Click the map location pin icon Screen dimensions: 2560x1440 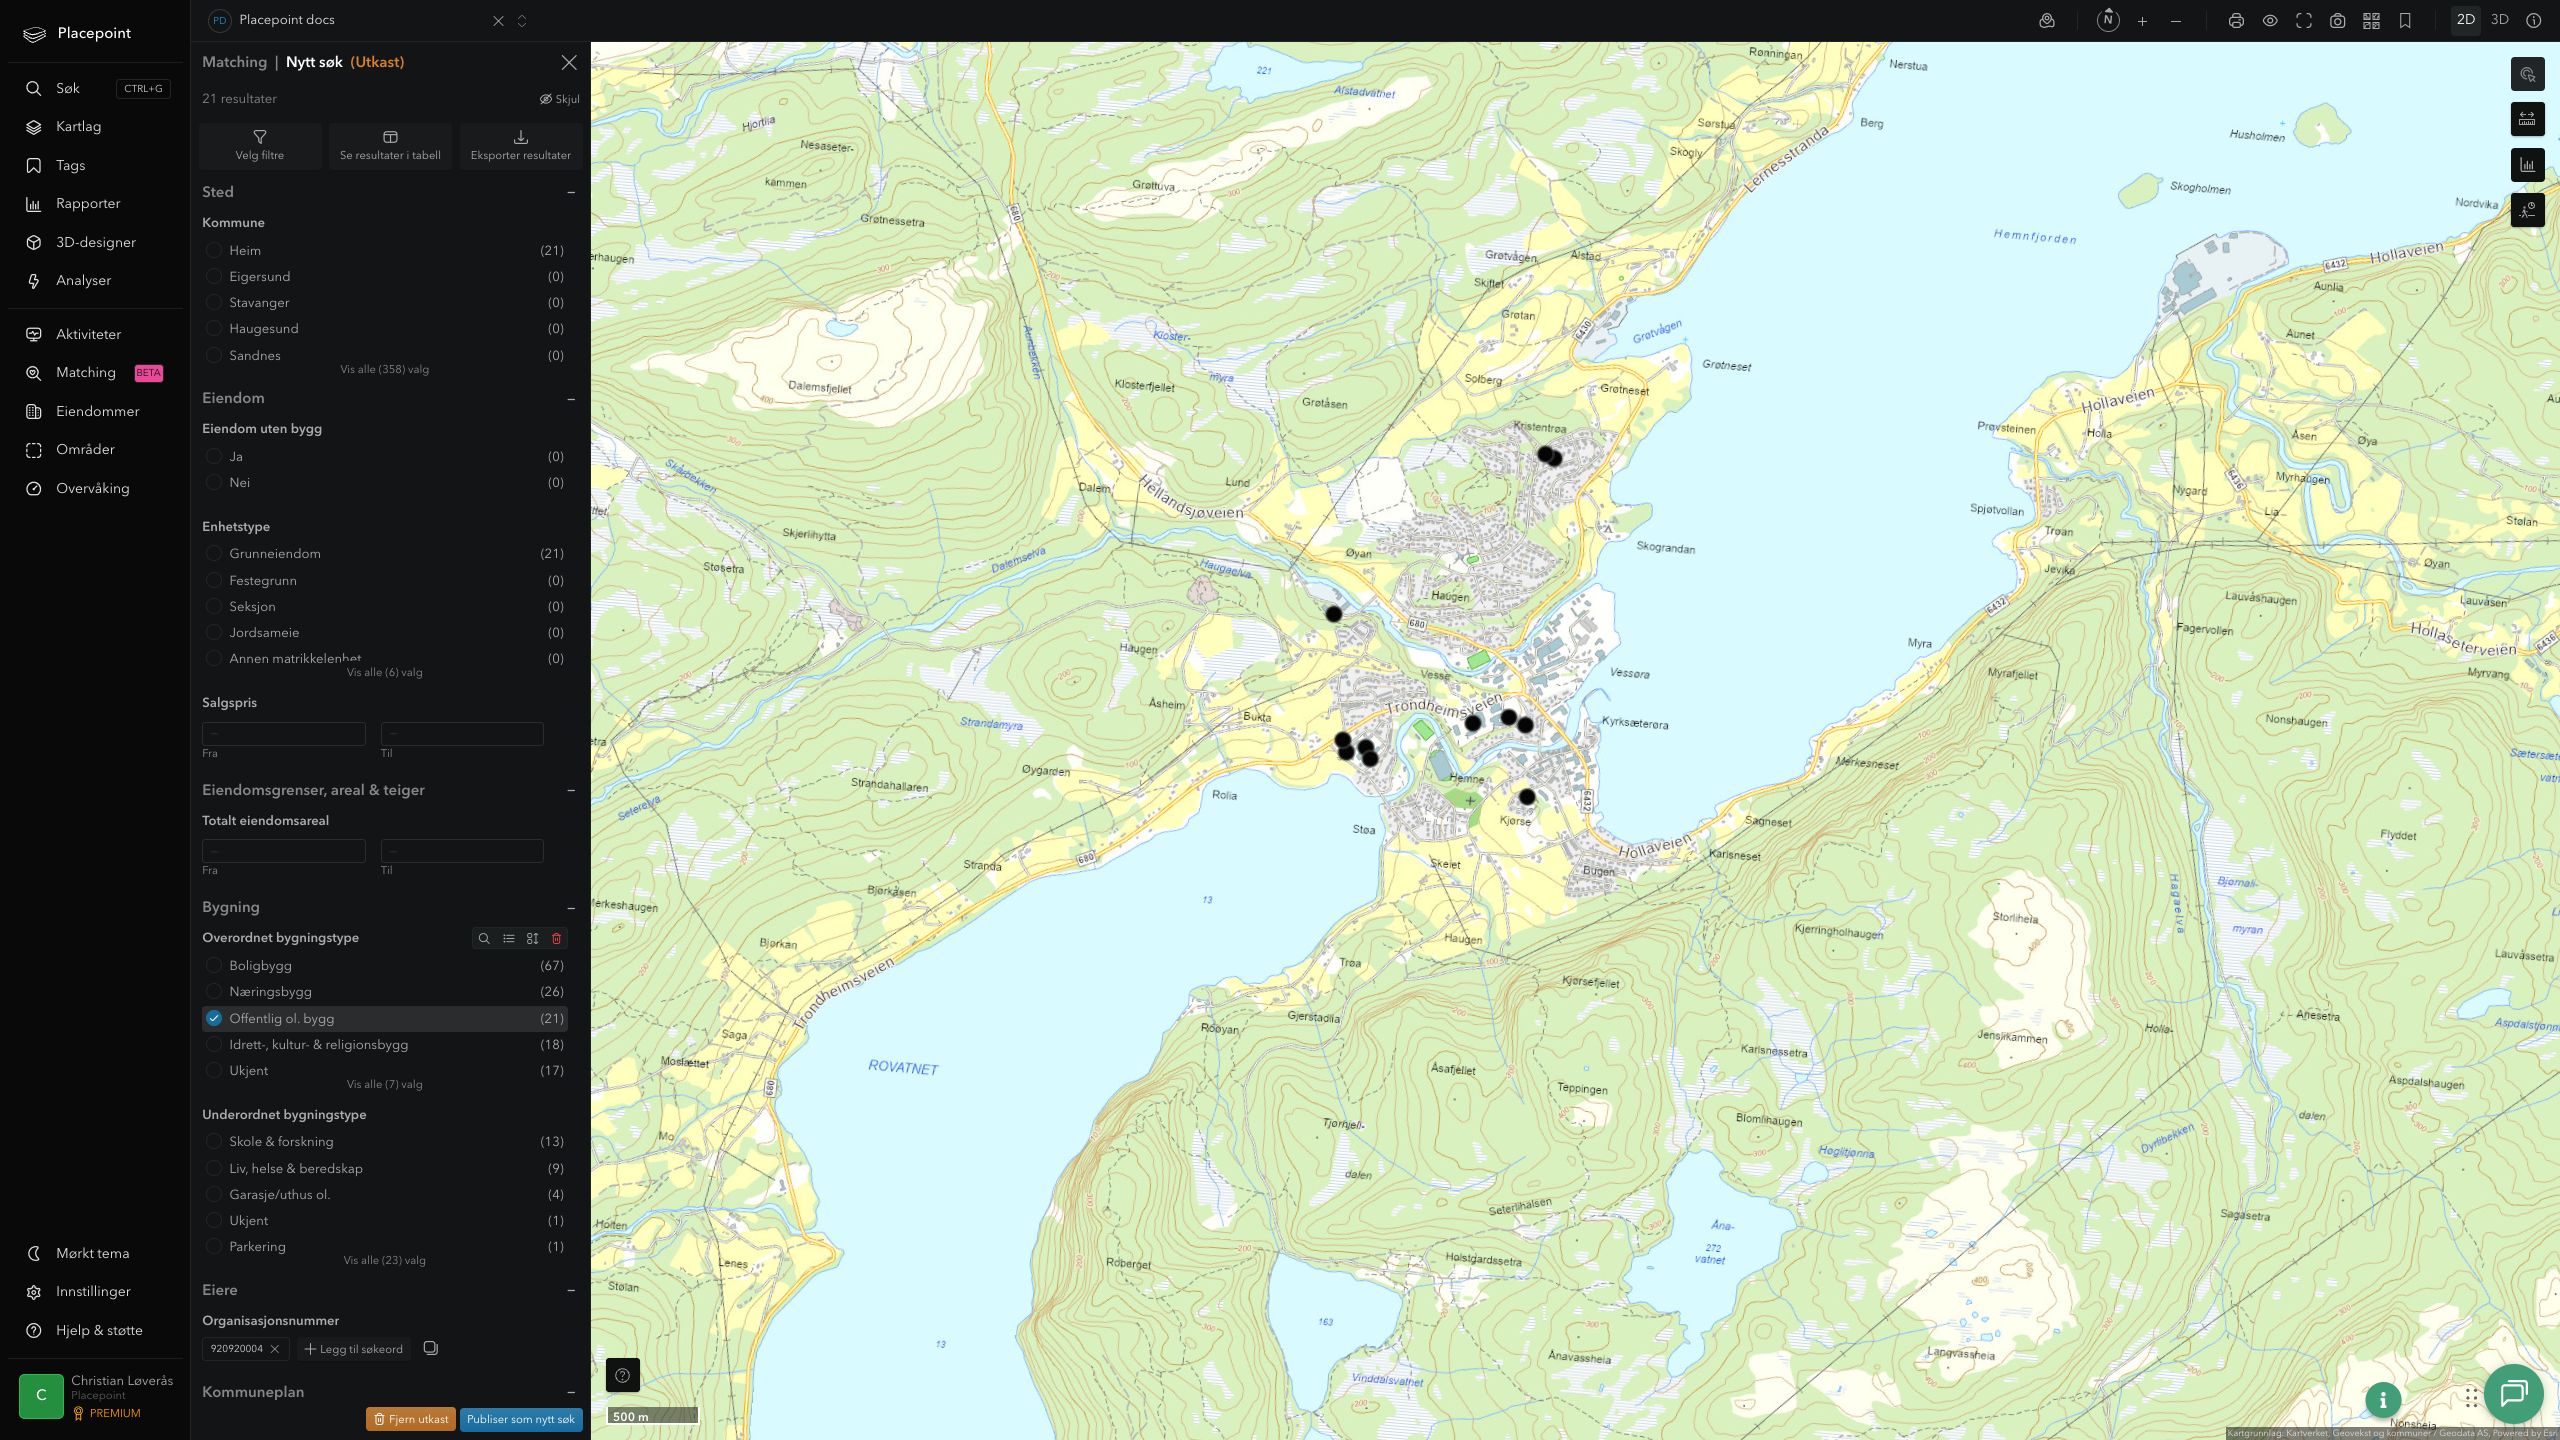point(2047,20)
